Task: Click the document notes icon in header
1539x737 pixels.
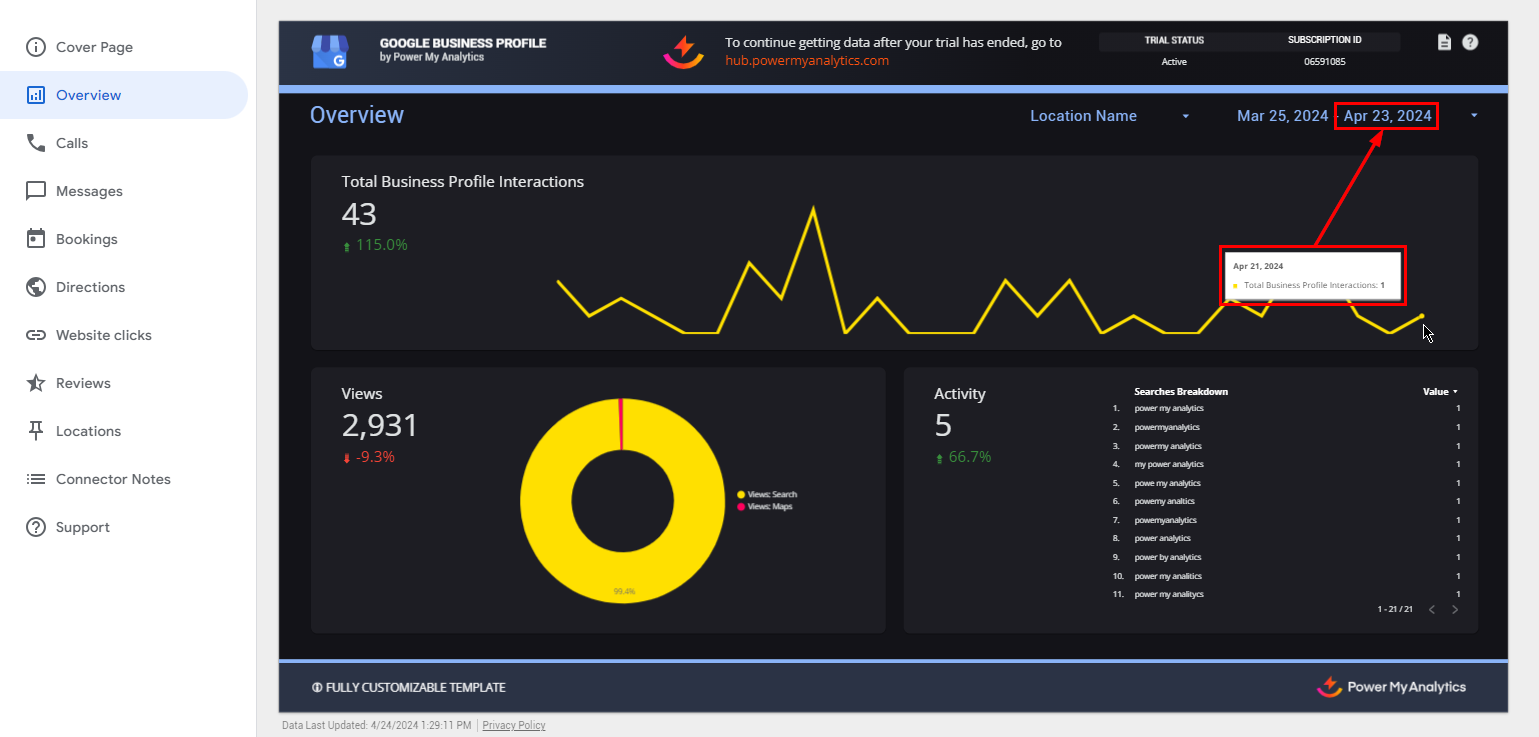Action: coord(1444,42)
